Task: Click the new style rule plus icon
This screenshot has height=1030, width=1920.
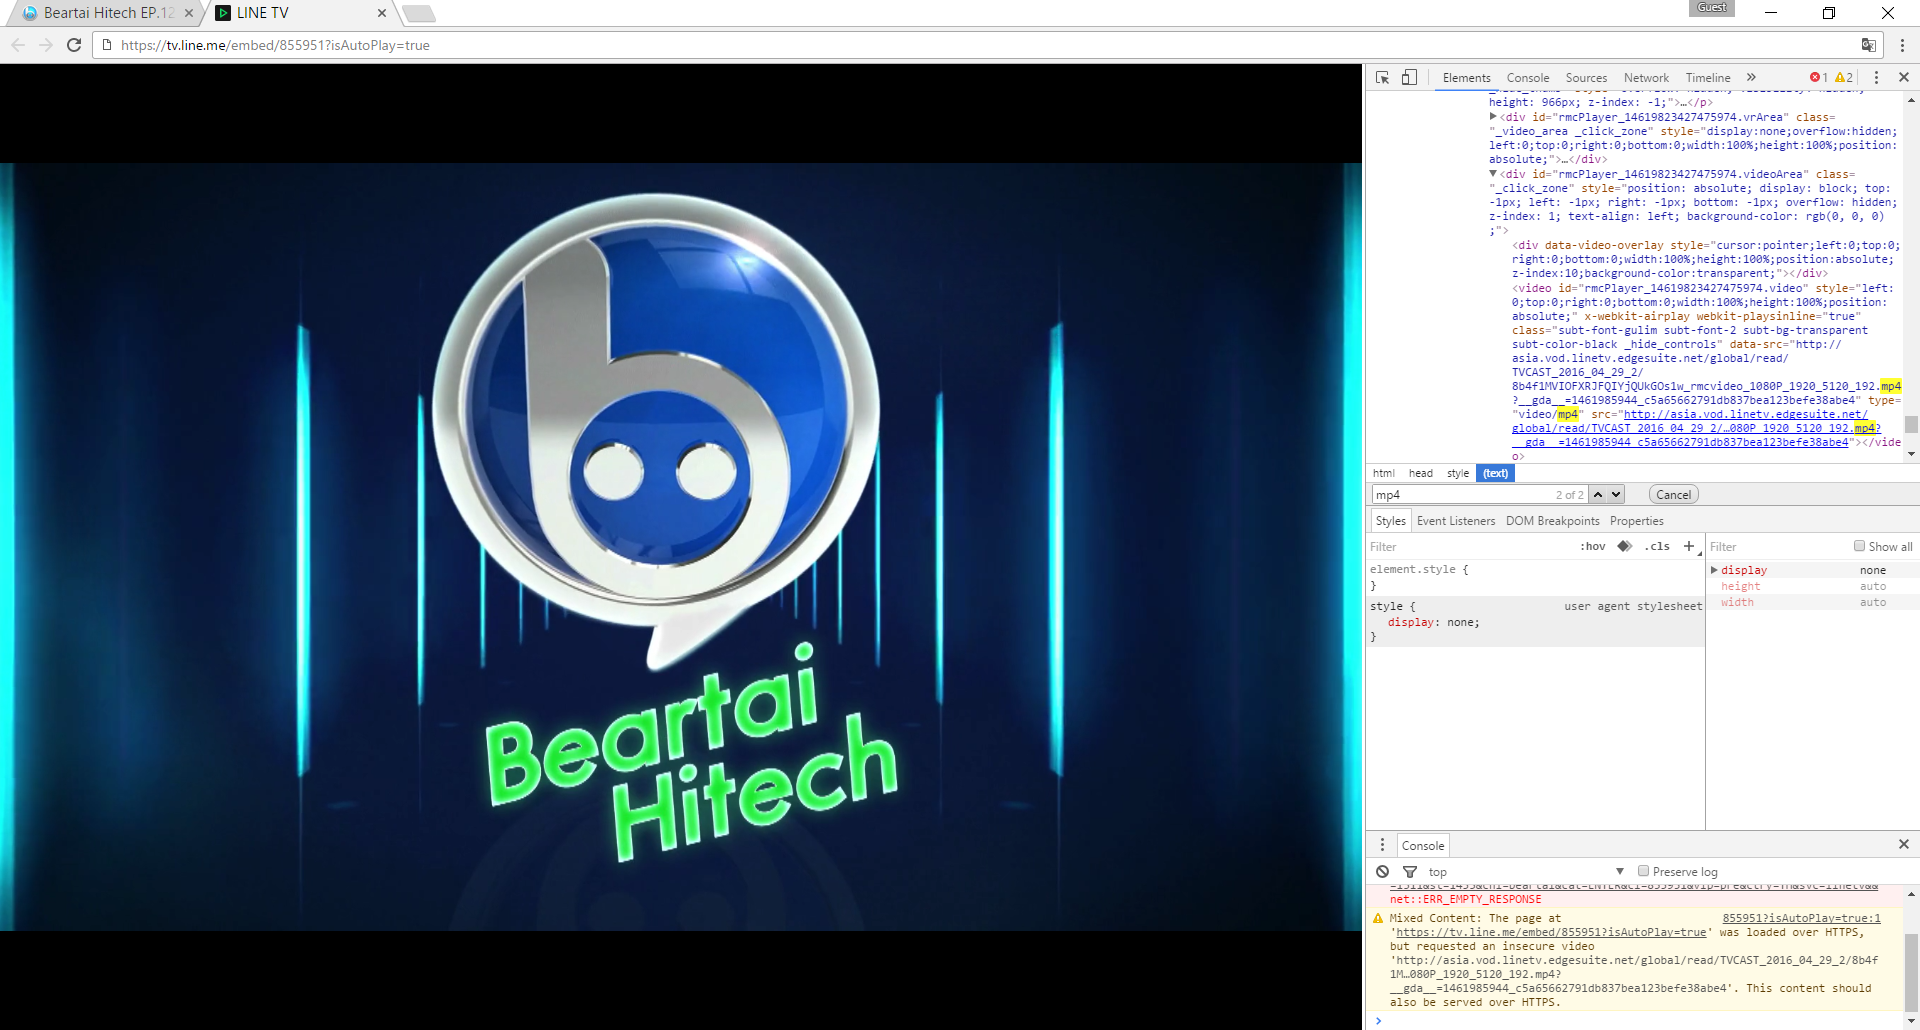Action: [1689, 546]
